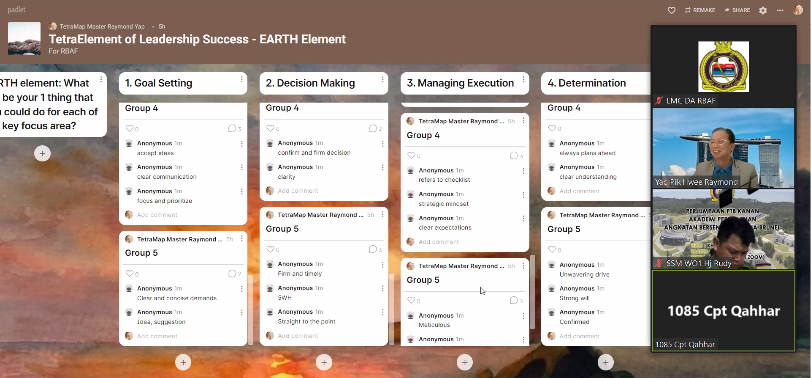The image size is (811, 378).
Task: Open the padlet thumbnail image beside the title
Action: pos(24,38)
